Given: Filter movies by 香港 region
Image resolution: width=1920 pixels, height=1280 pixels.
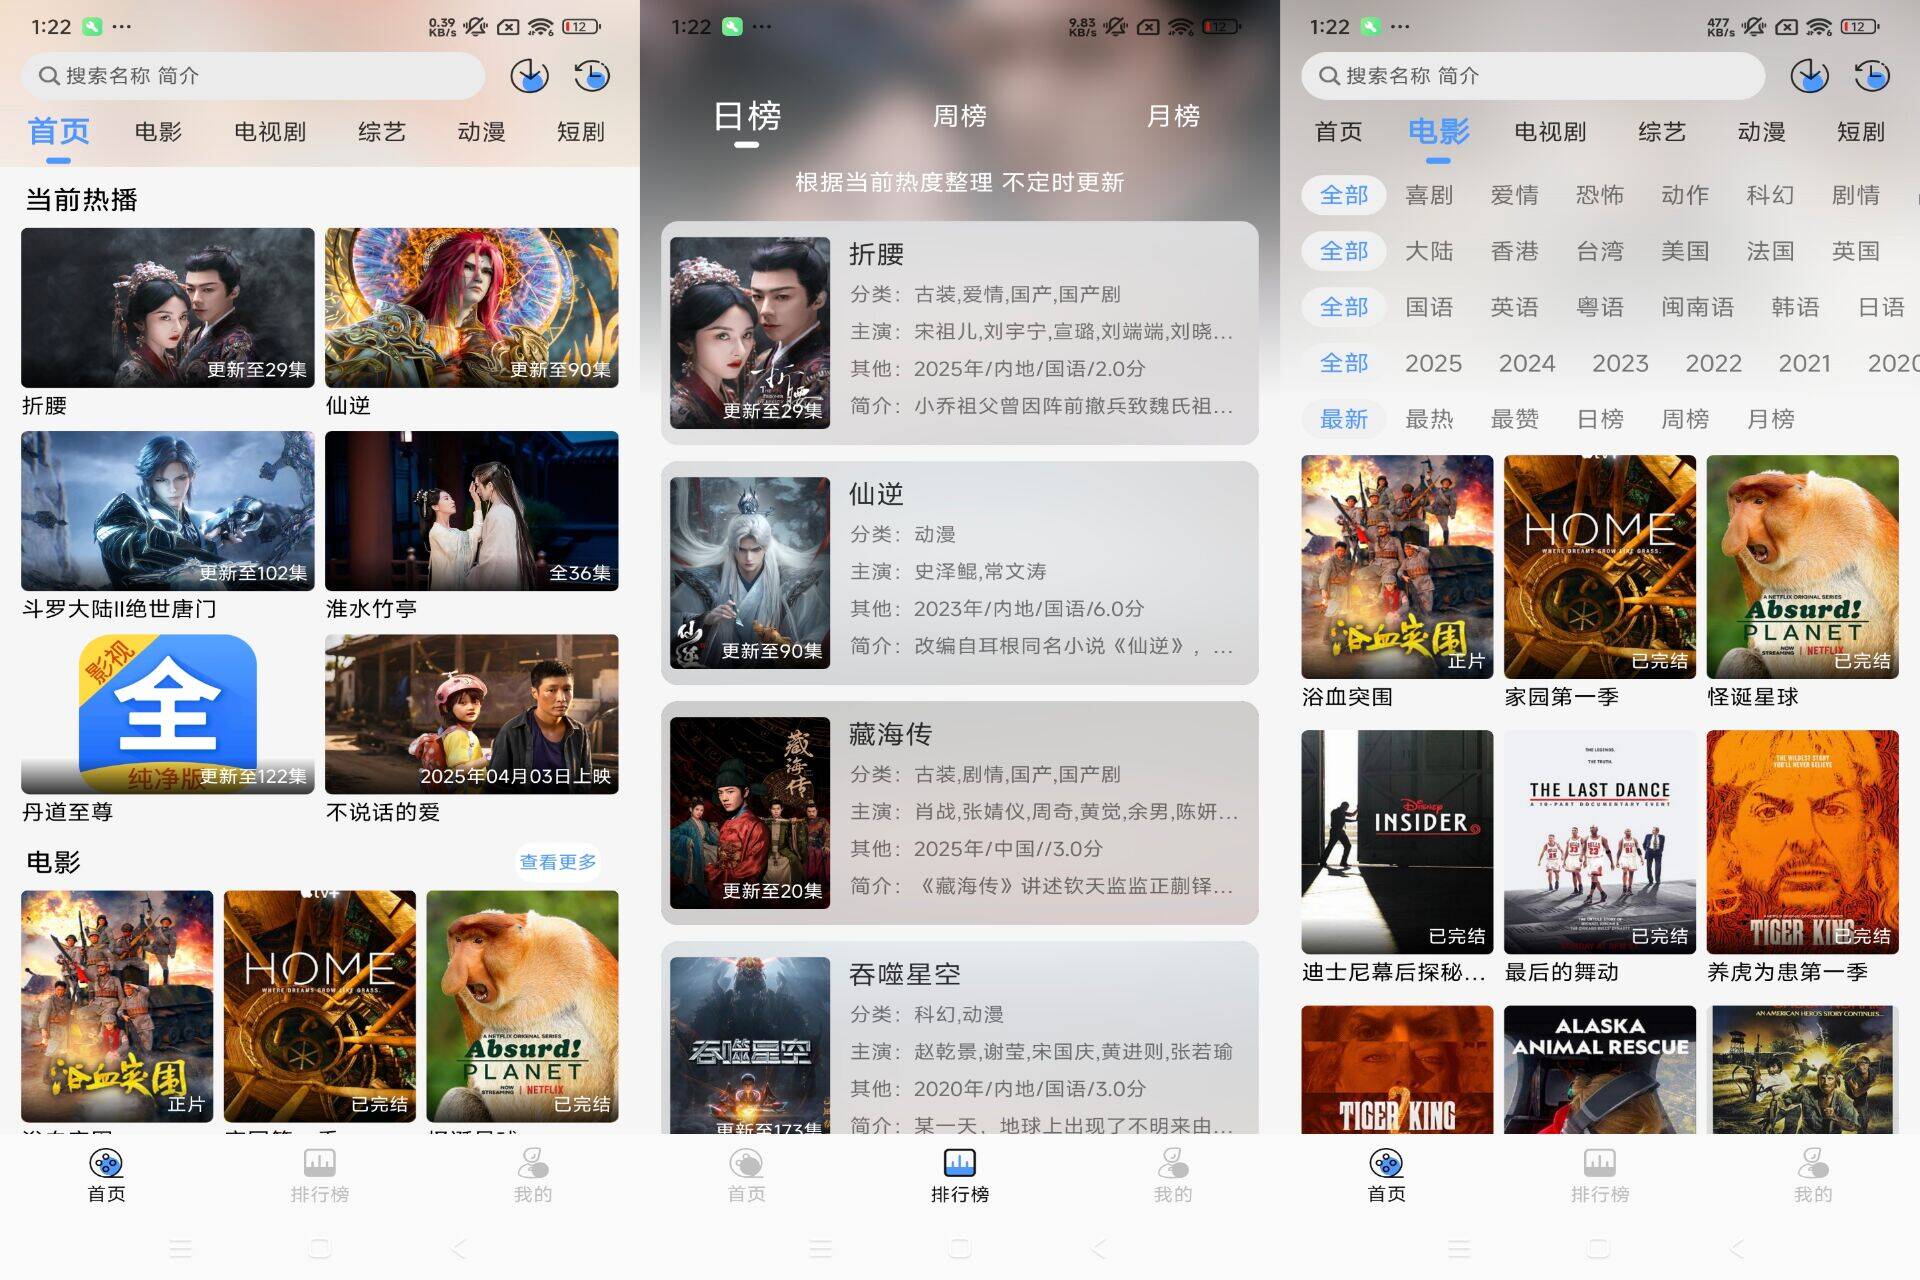Looking at the screenshot, I should click(1516, 251).
